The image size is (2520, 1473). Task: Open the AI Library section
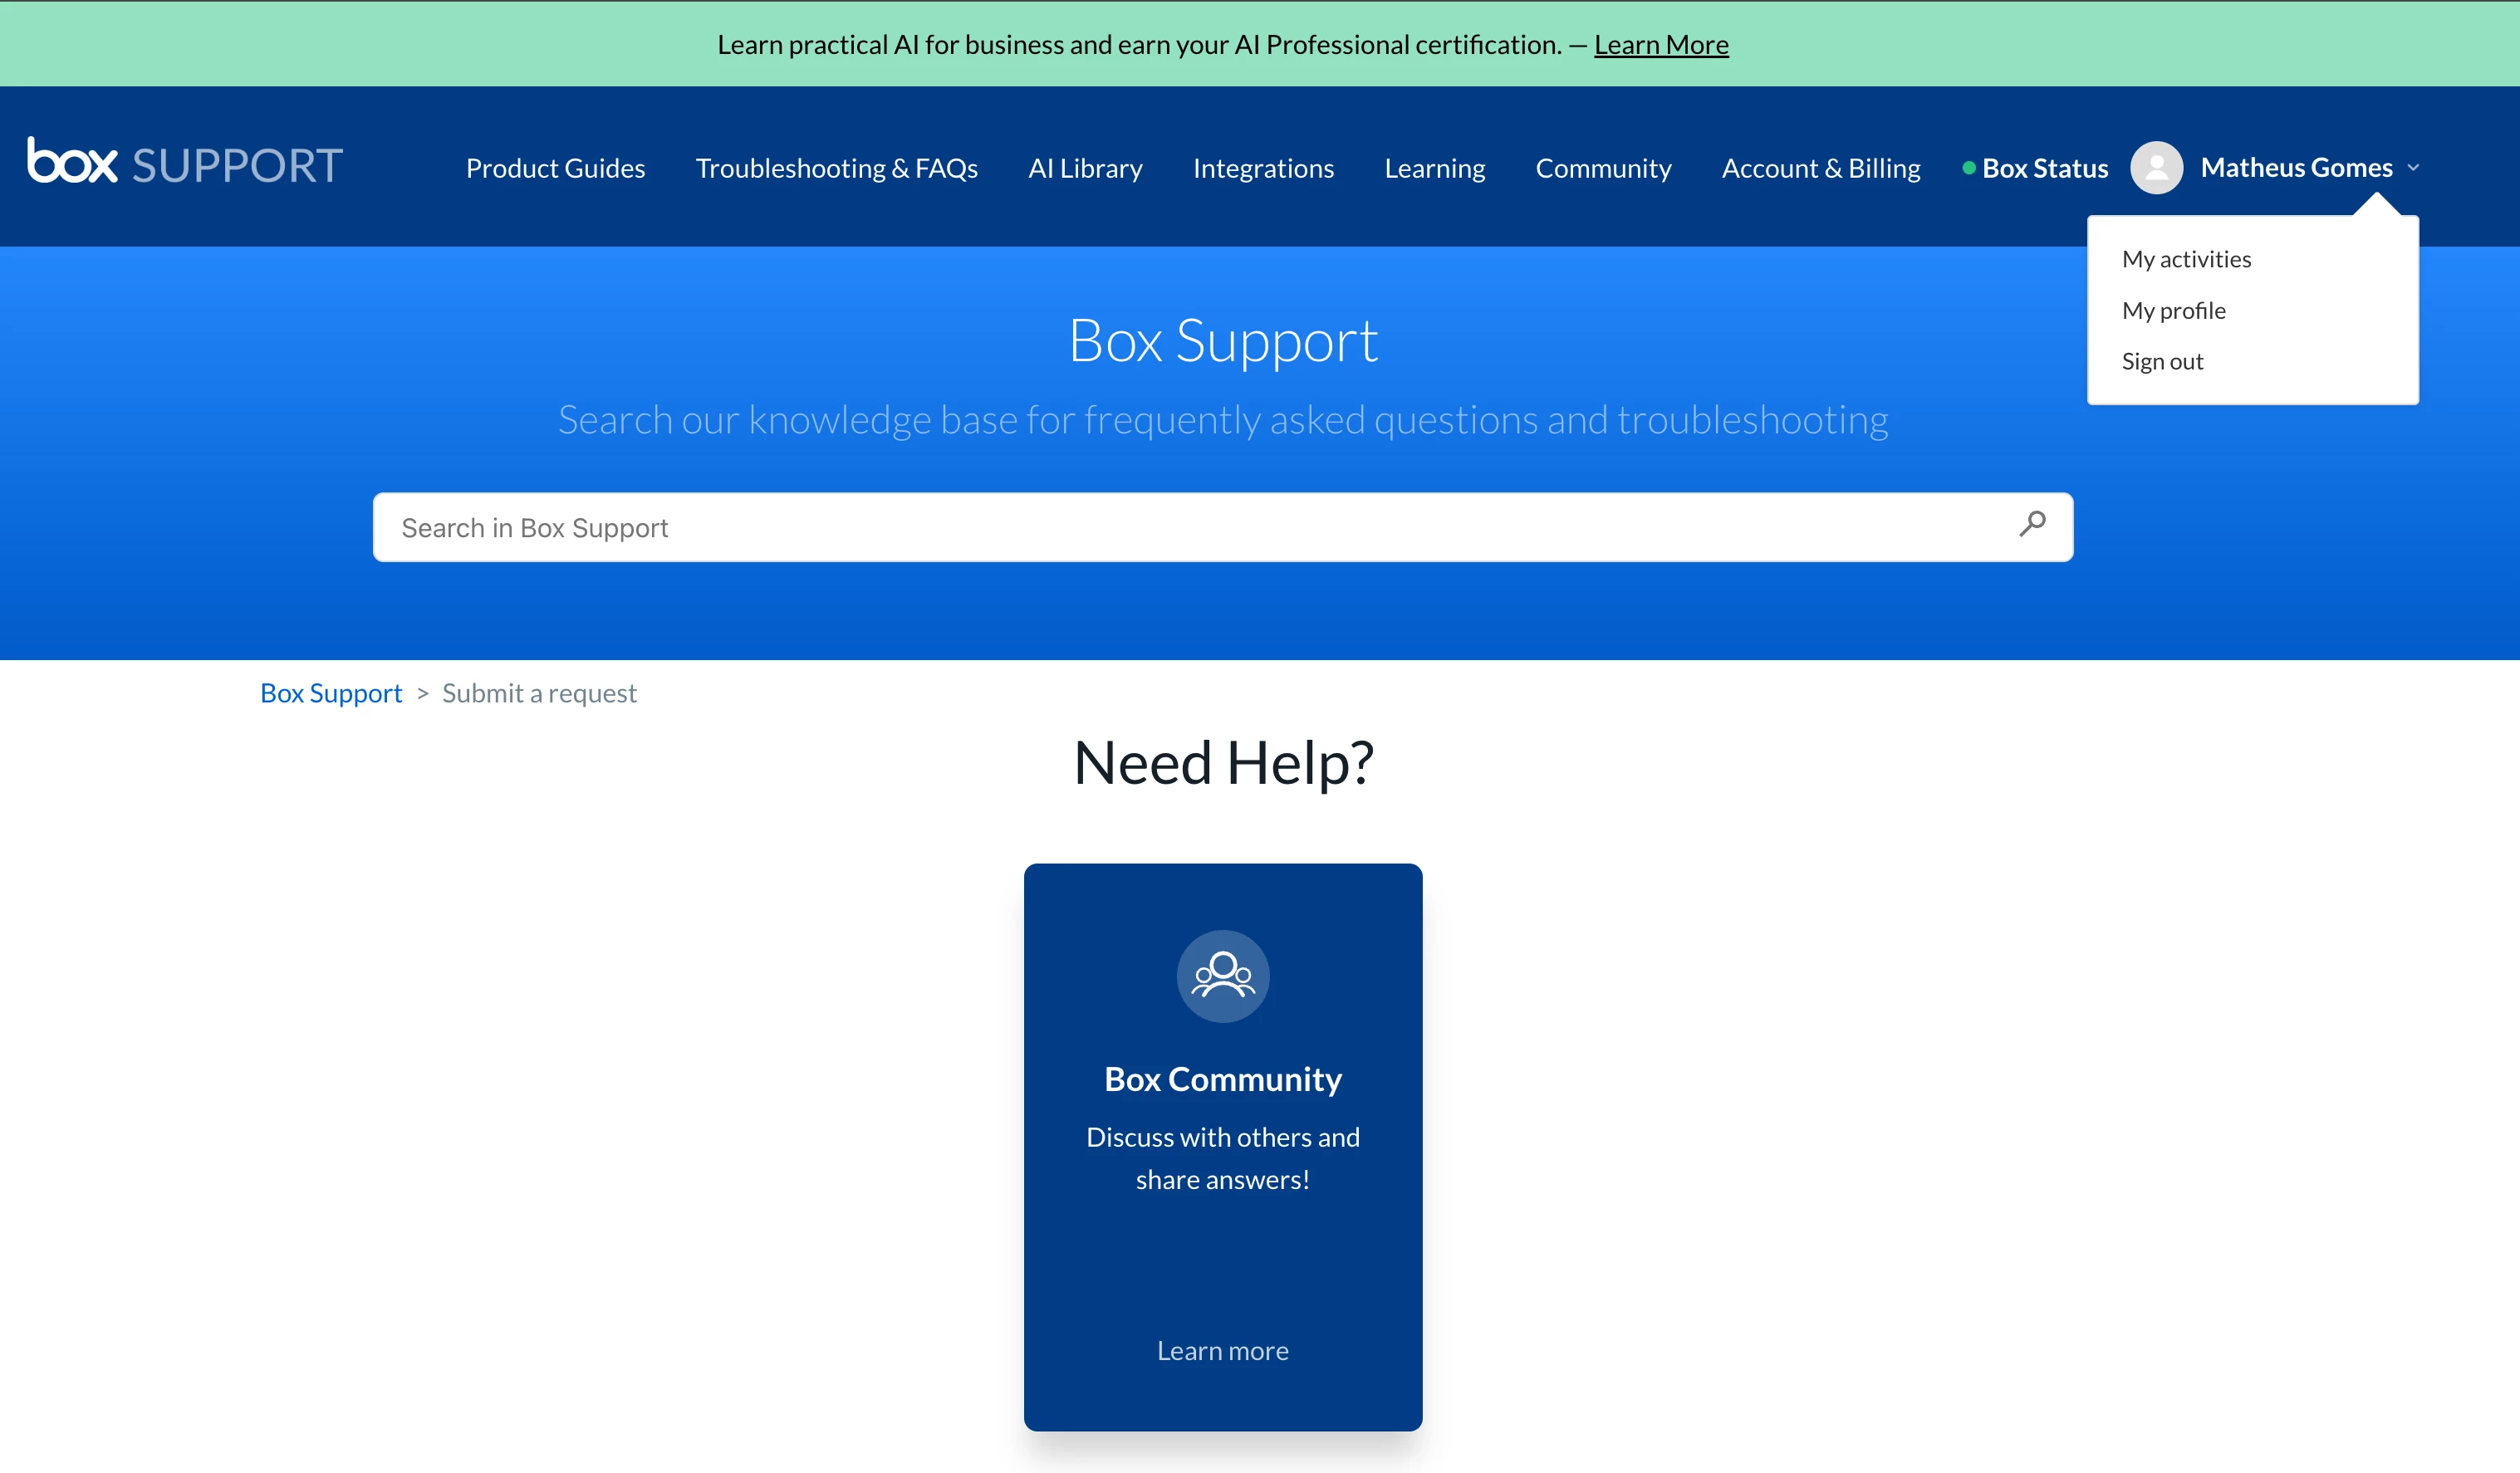pos(1085,168)
